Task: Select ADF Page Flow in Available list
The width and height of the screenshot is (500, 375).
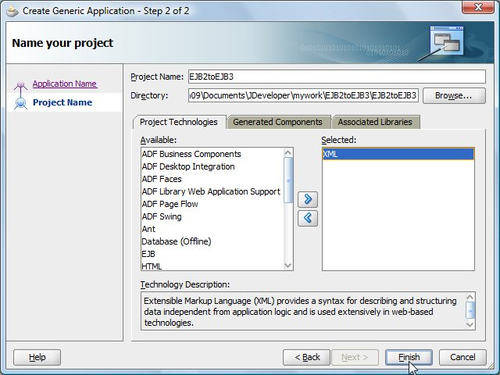Action: [212, 204]
